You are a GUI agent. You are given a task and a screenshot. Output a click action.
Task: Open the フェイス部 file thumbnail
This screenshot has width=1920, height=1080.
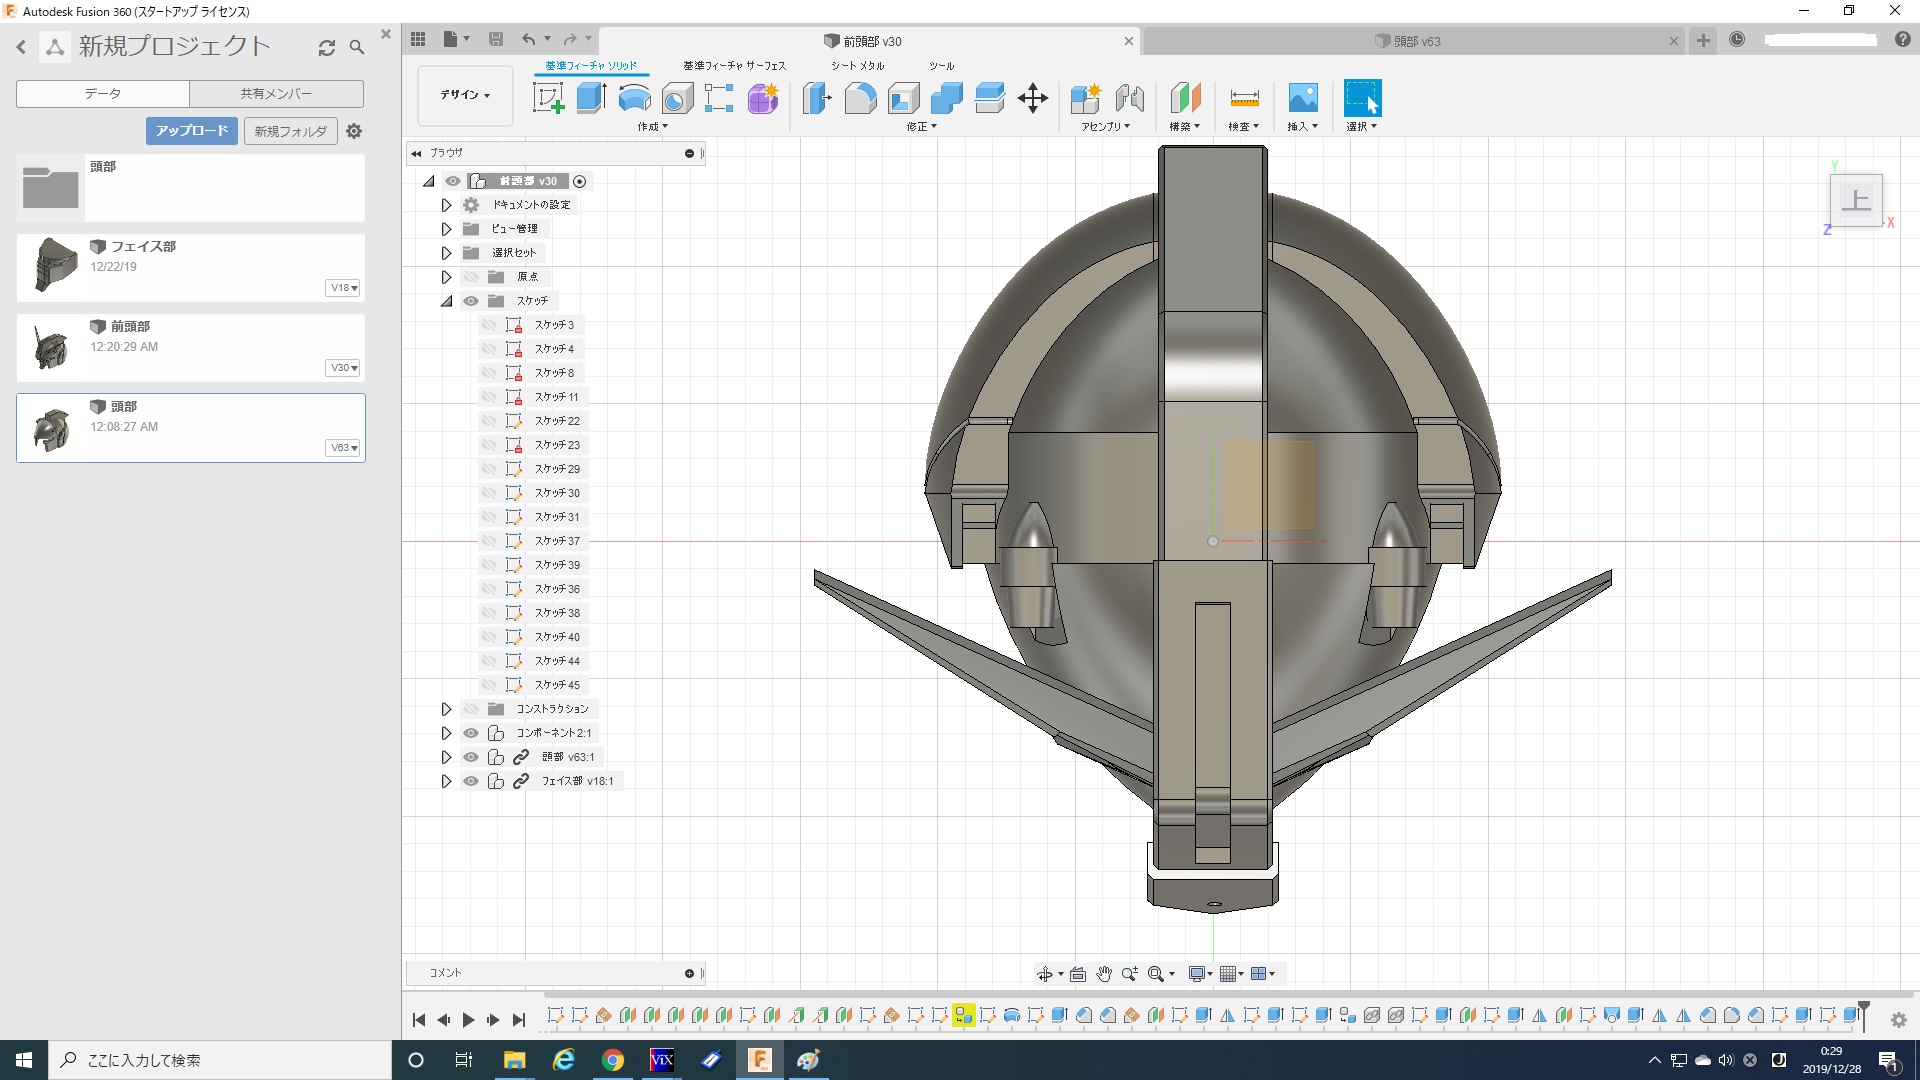(54, 265)
